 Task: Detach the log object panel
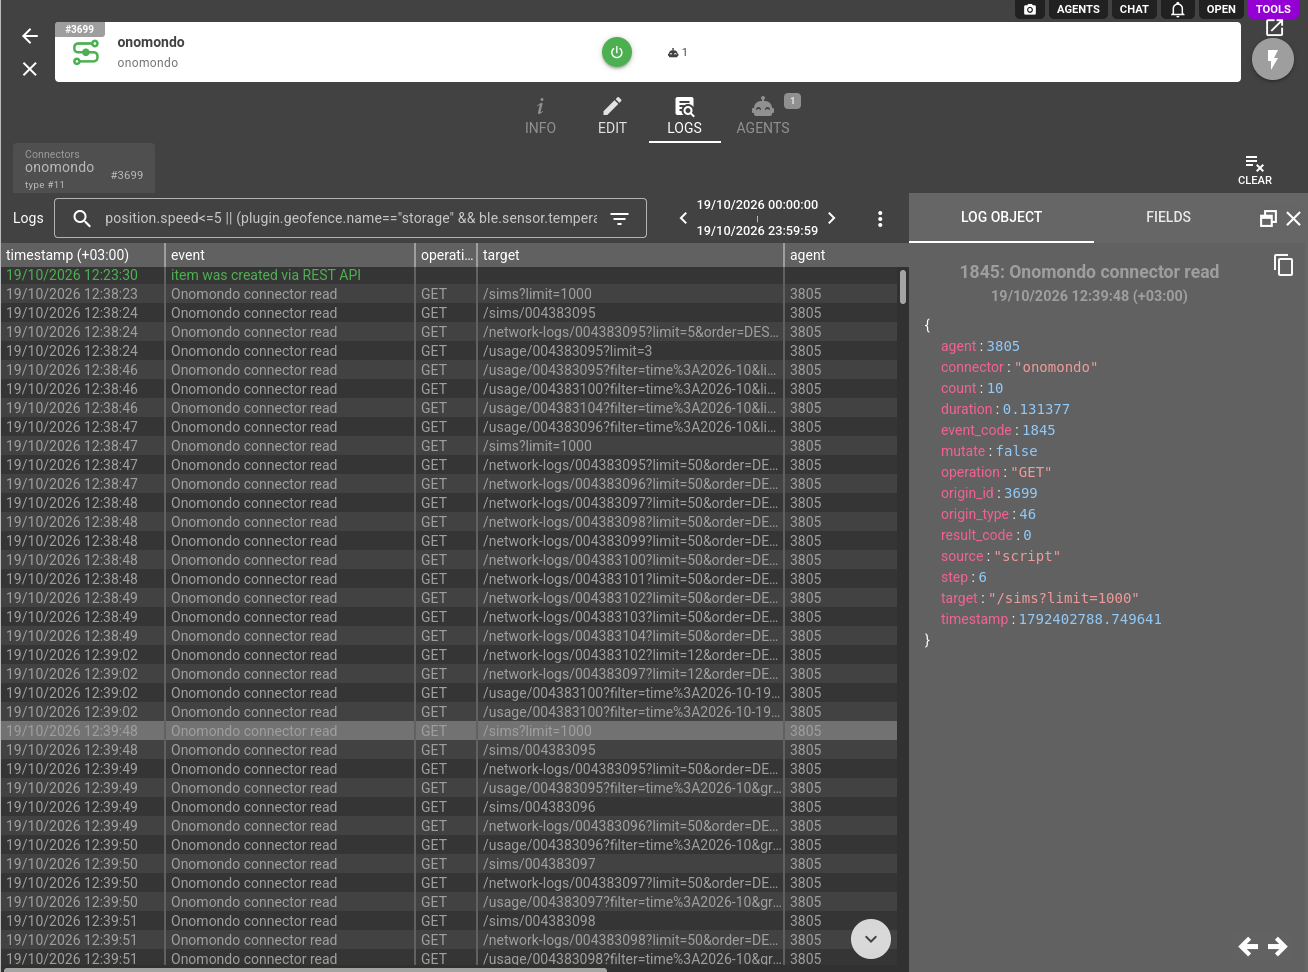click(1268, 218)
